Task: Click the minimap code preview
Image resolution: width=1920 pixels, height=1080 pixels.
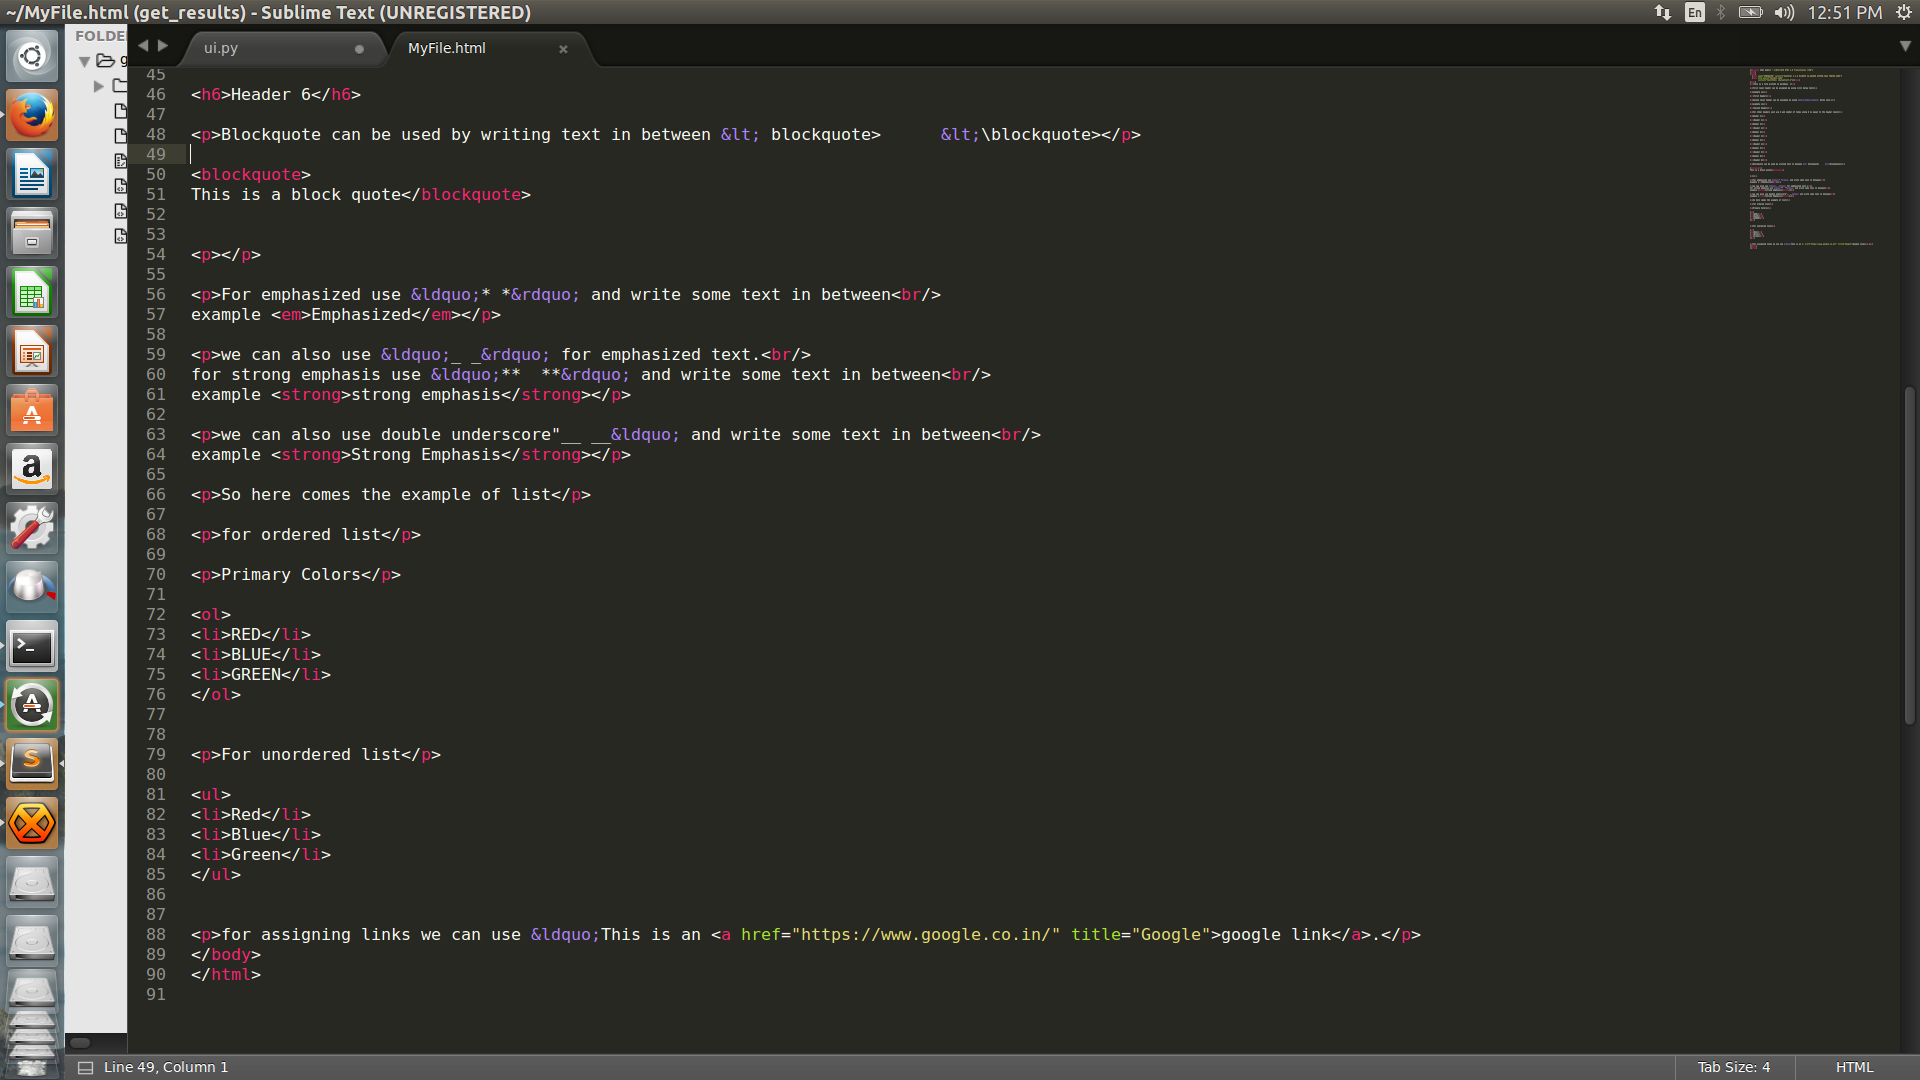Action: 1810,158
